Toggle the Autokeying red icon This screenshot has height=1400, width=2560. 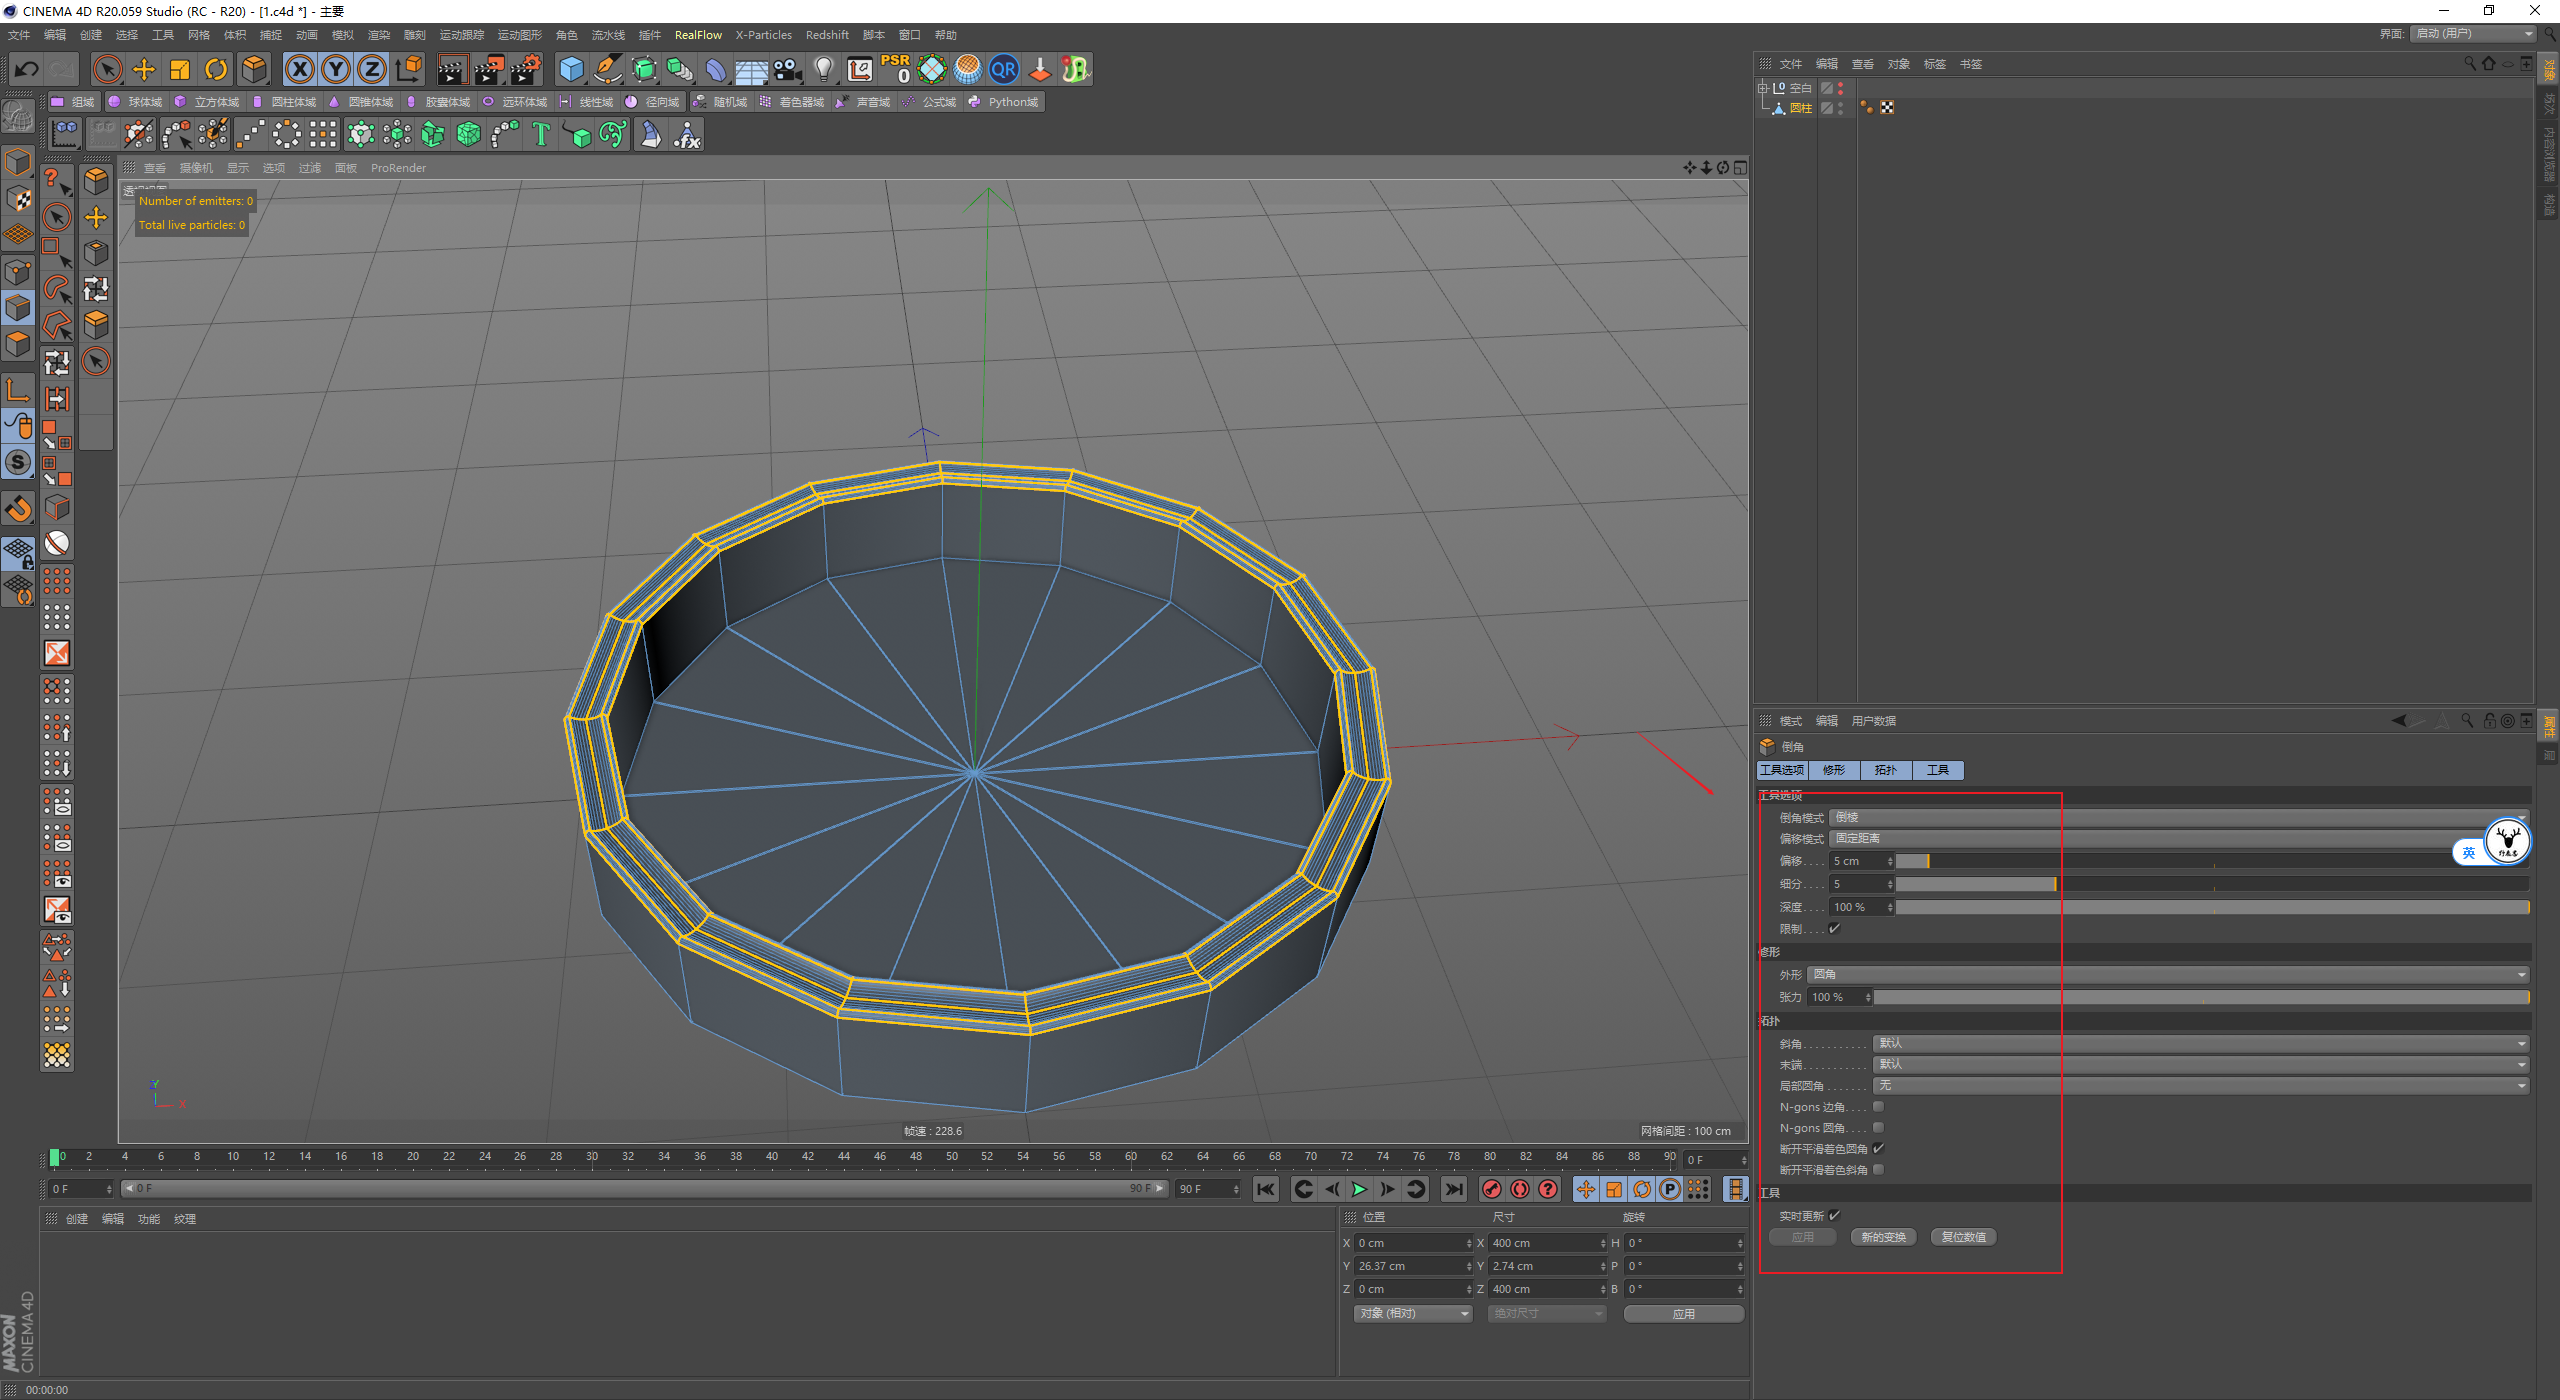(x=1520, y=1189)
